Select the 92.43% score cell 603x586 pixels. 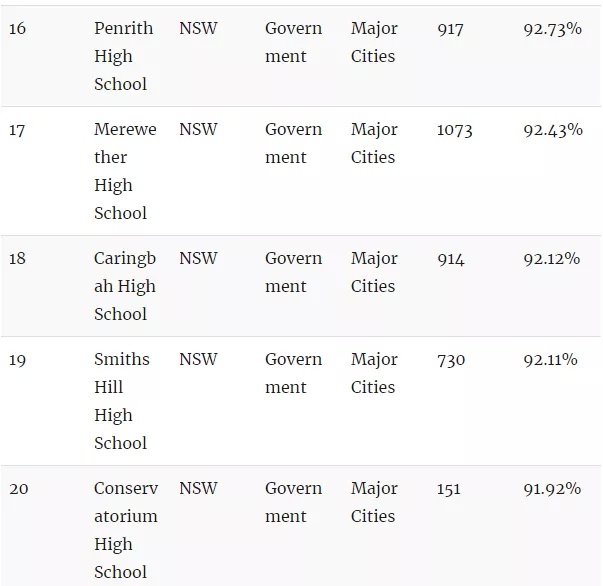point(553,130)
